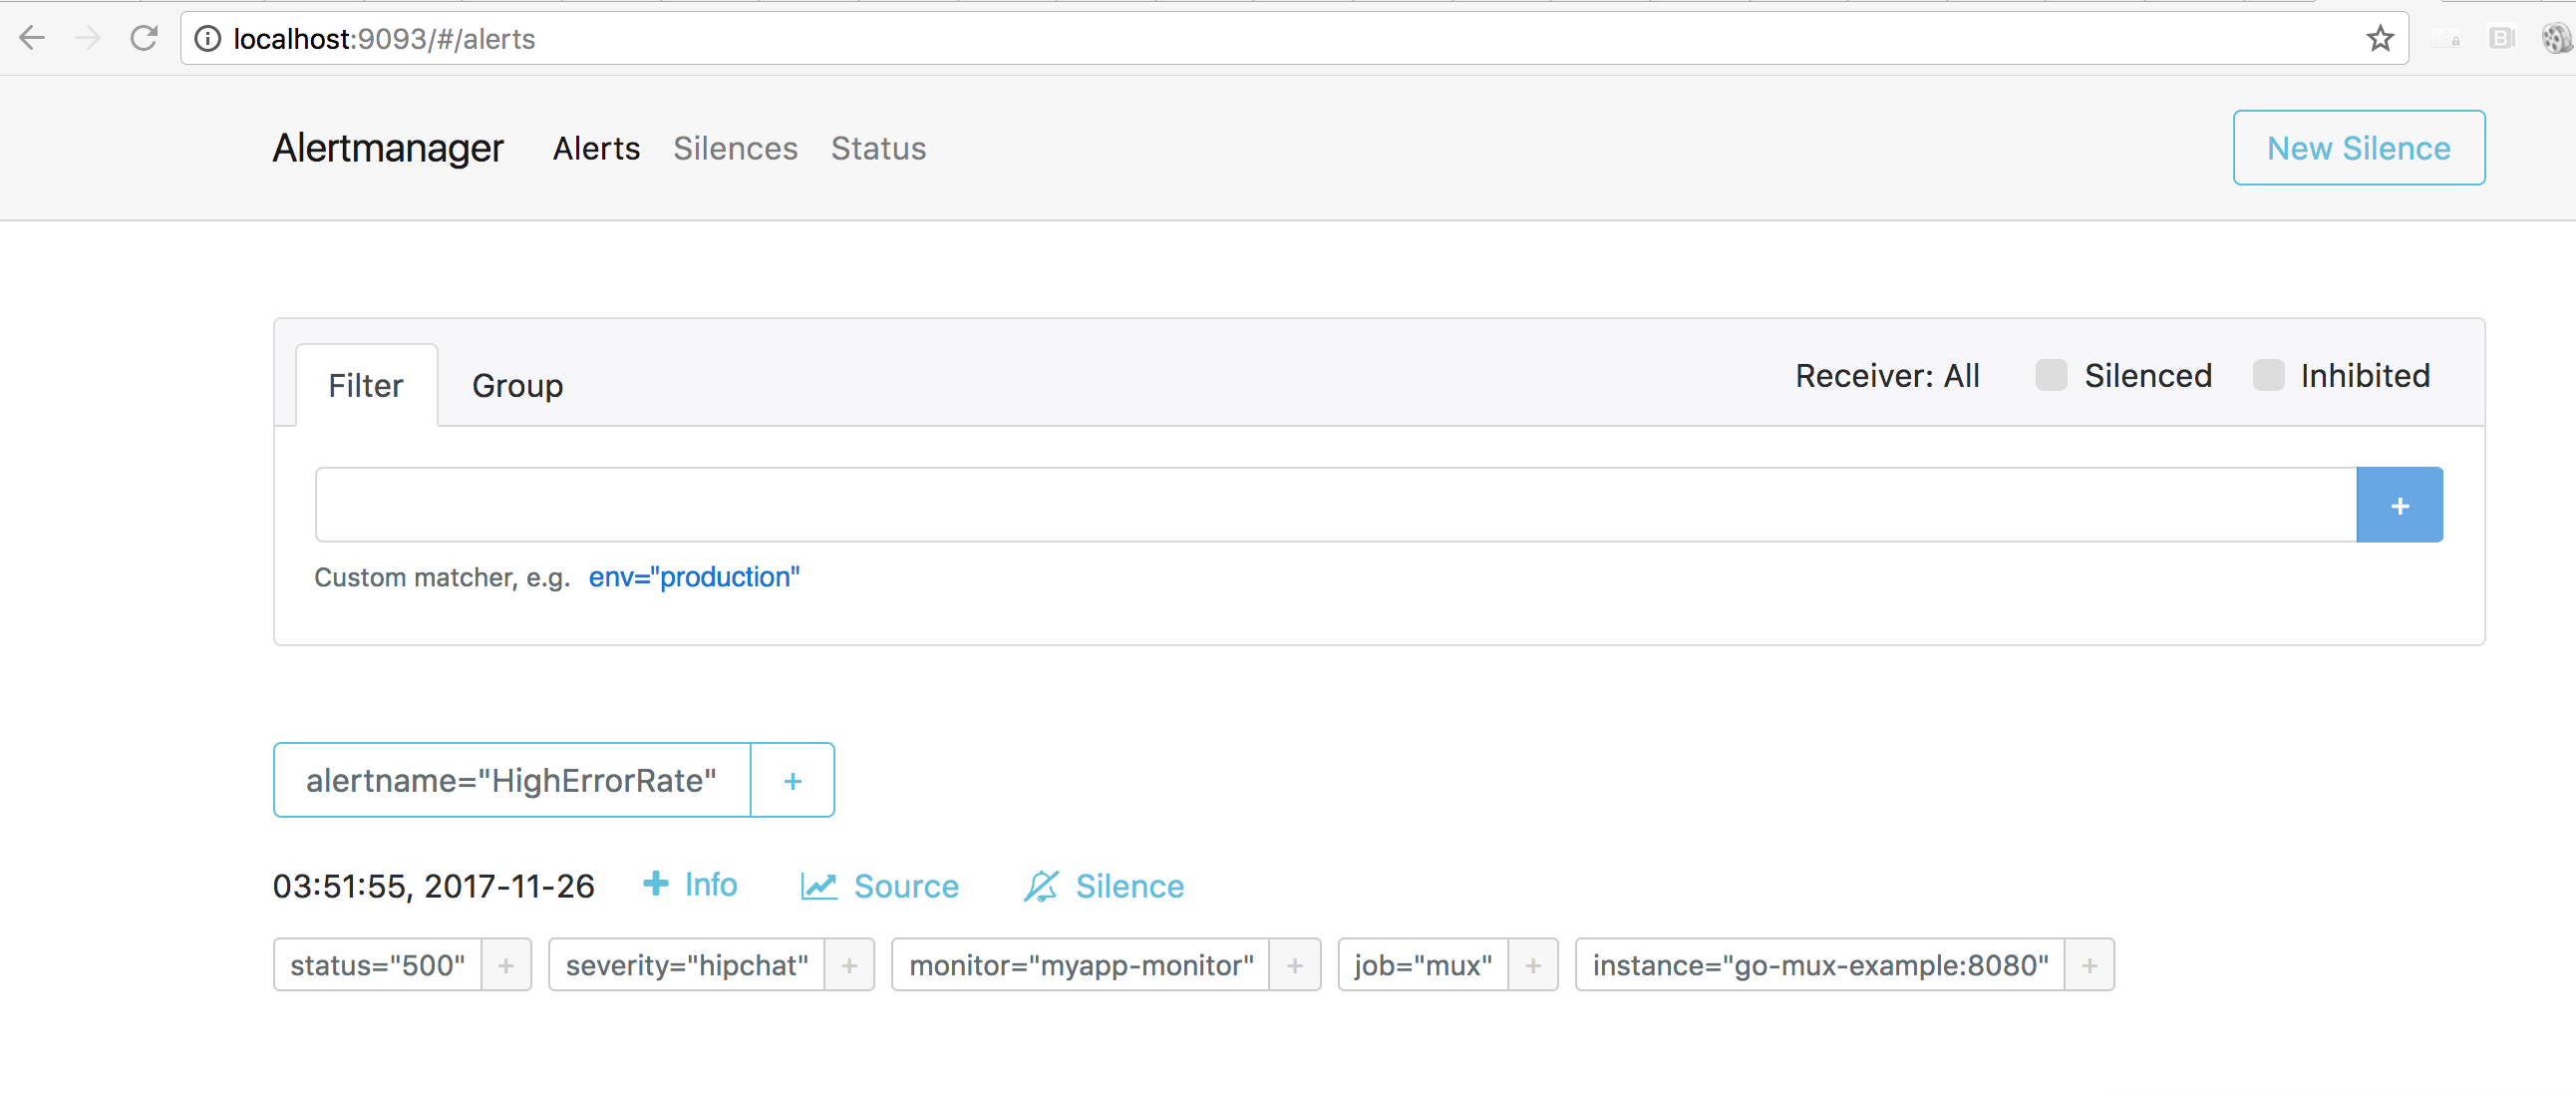Navigate to the Status page
2576x1095 pixels.
(x=878, y=147)
